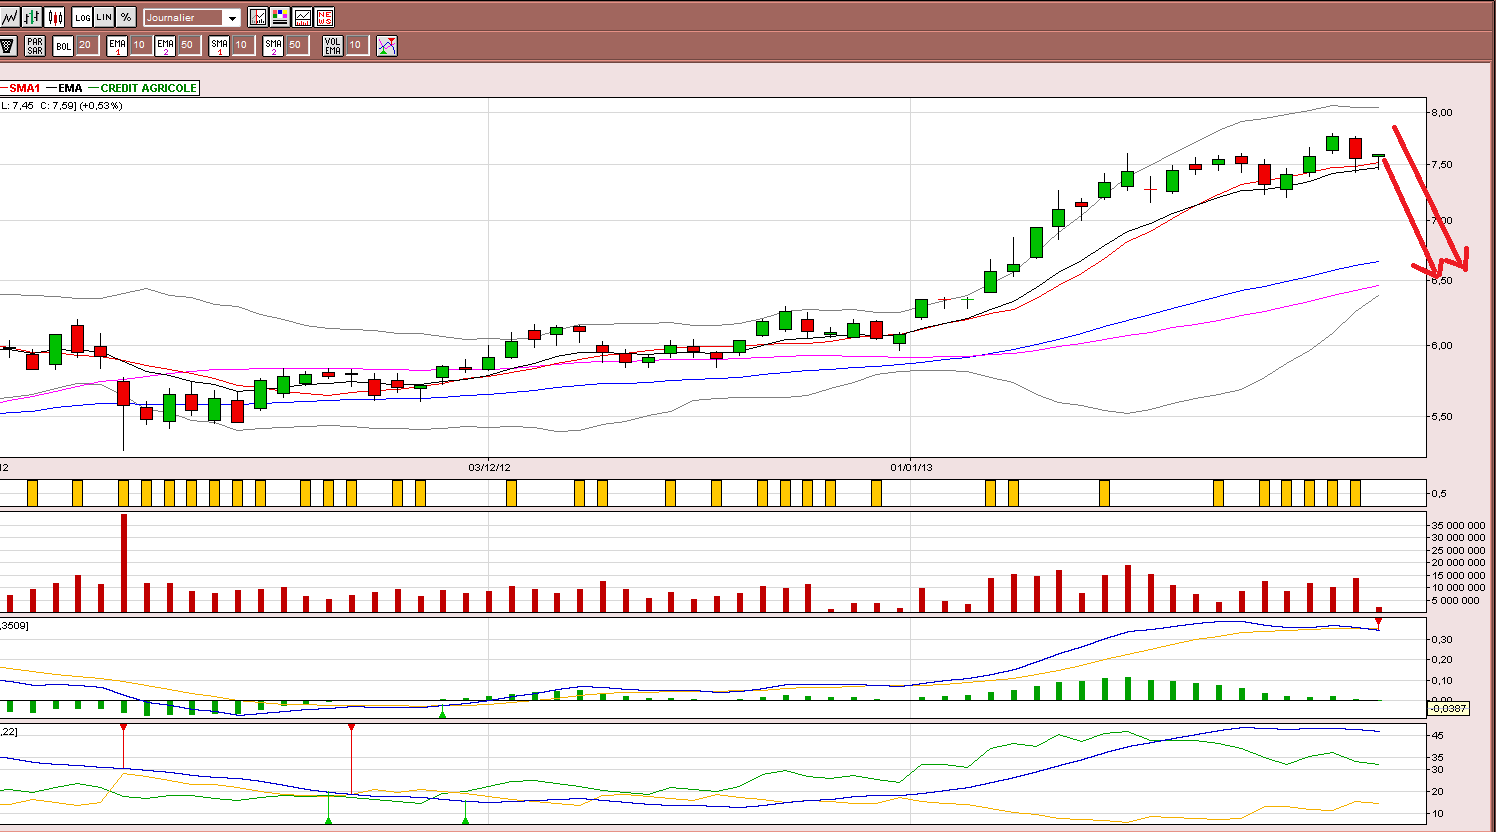Viewport: 1496px width, 832px height.
Task: Open the color palette settings icon
Action: point(280,17)
